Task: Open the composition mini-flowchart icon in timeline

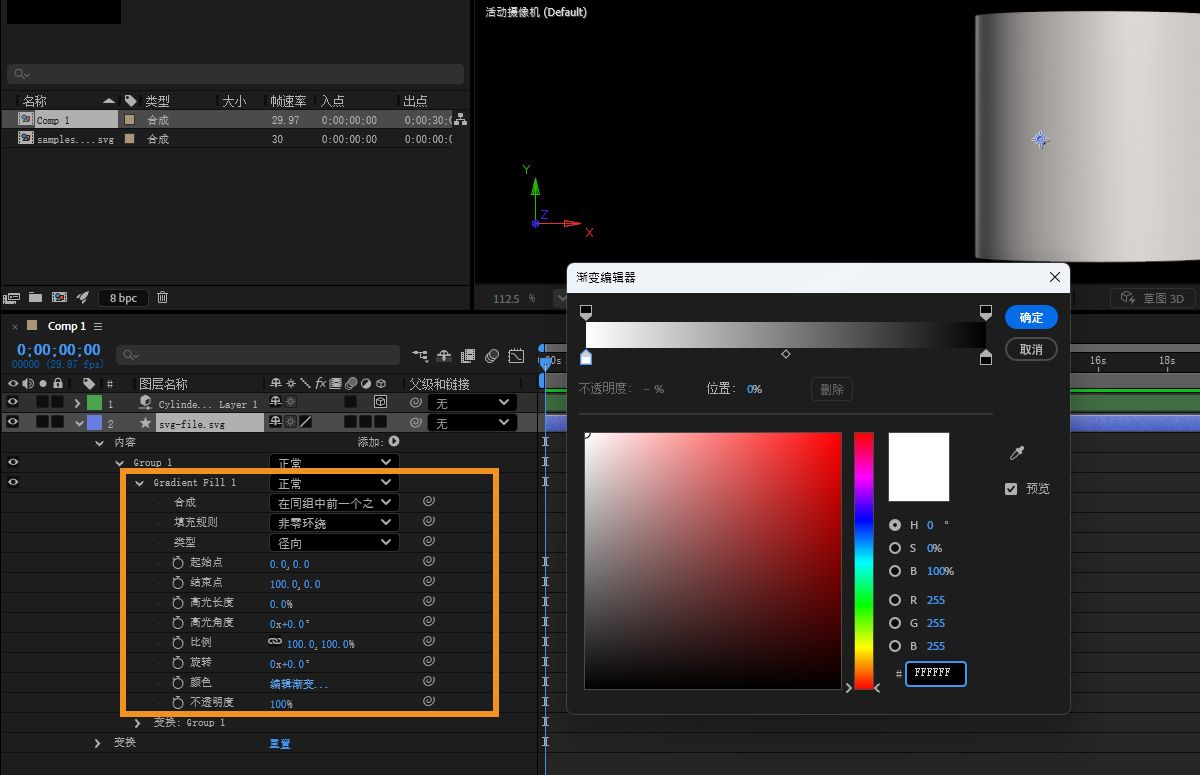Action: pos(420,355)
